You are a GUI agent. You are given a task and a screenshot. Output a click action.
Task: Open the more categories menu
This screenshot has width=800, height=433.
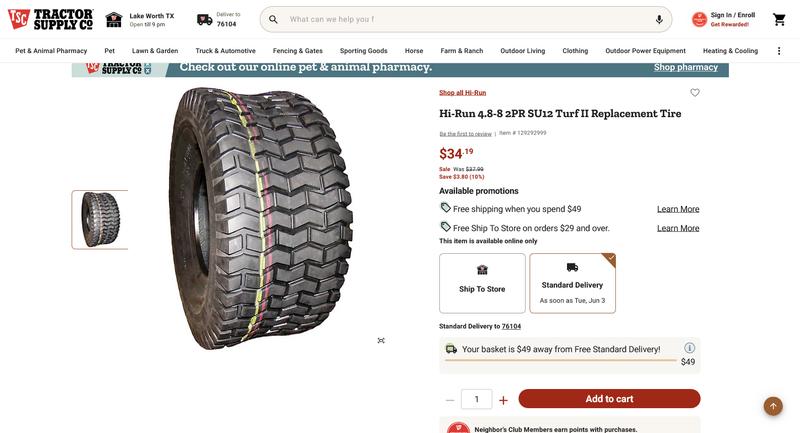779,51
